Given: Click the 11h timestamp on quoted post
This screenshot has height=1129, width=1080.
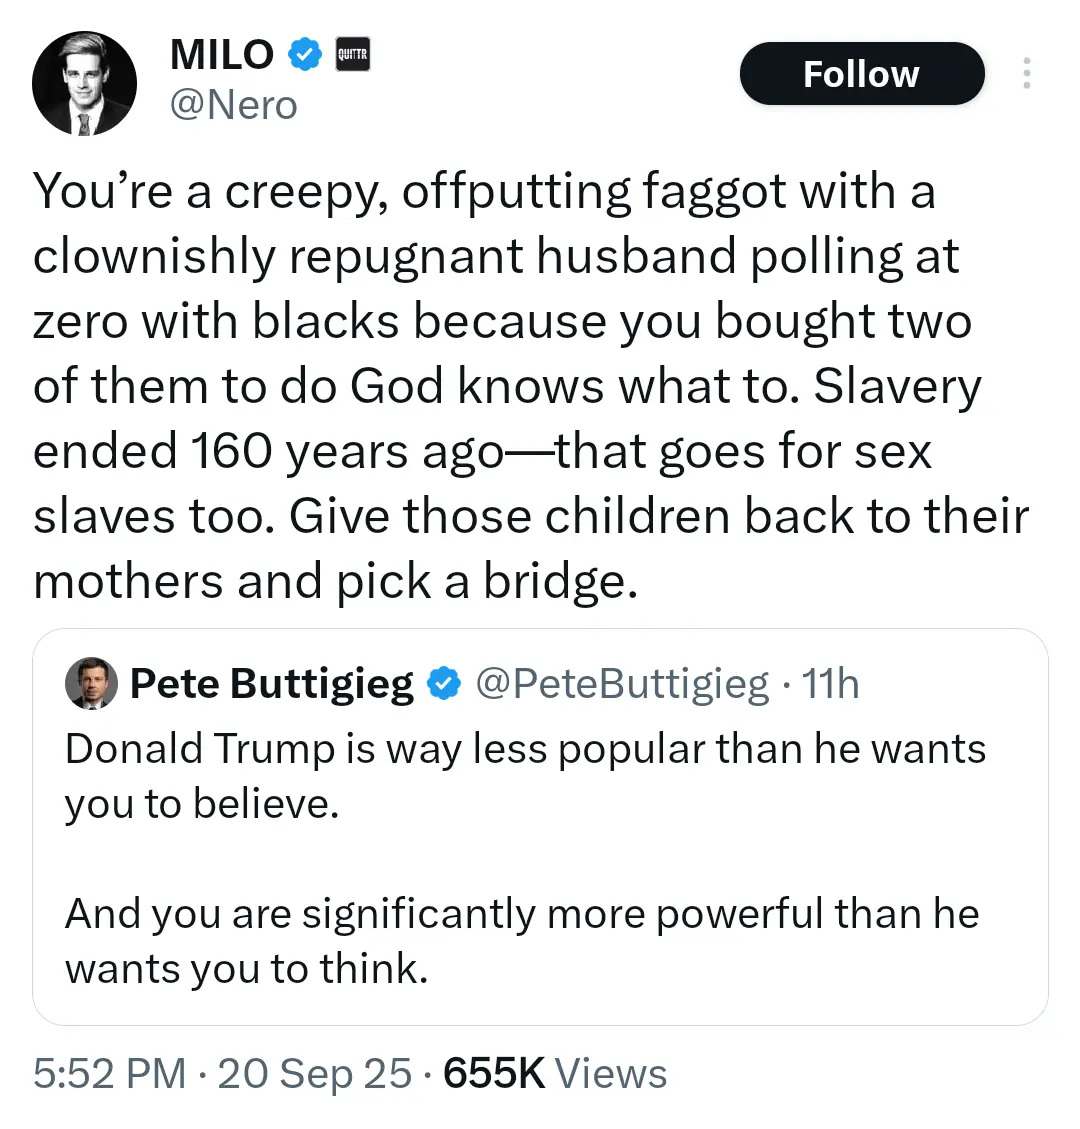Looking at the screenshot, I should [x=831, y=684].
